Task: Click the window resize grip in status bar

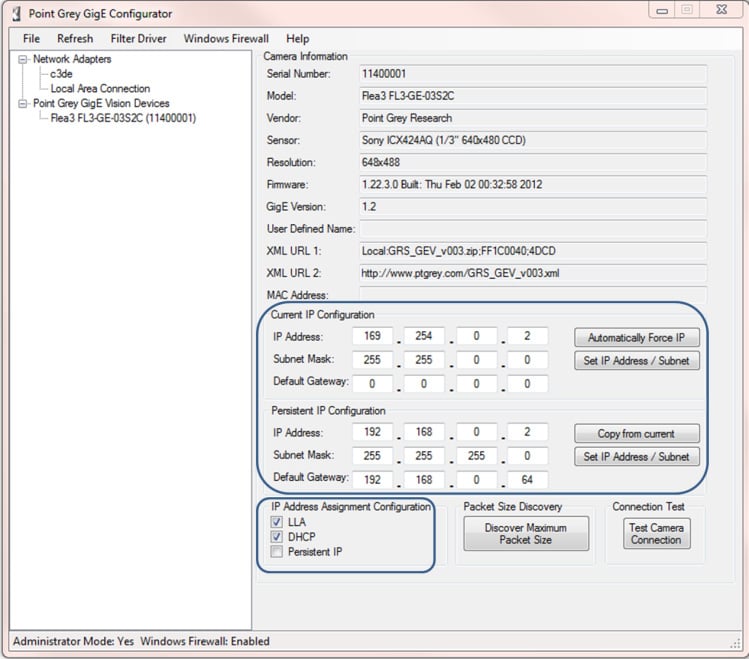Action: [x=736, y=644]
